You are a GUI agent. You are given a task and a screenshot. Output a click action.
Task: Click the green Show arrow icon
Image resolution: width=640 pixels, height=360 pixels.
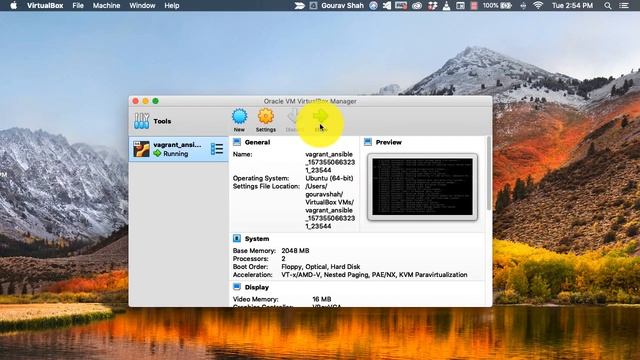click(320, 116)
